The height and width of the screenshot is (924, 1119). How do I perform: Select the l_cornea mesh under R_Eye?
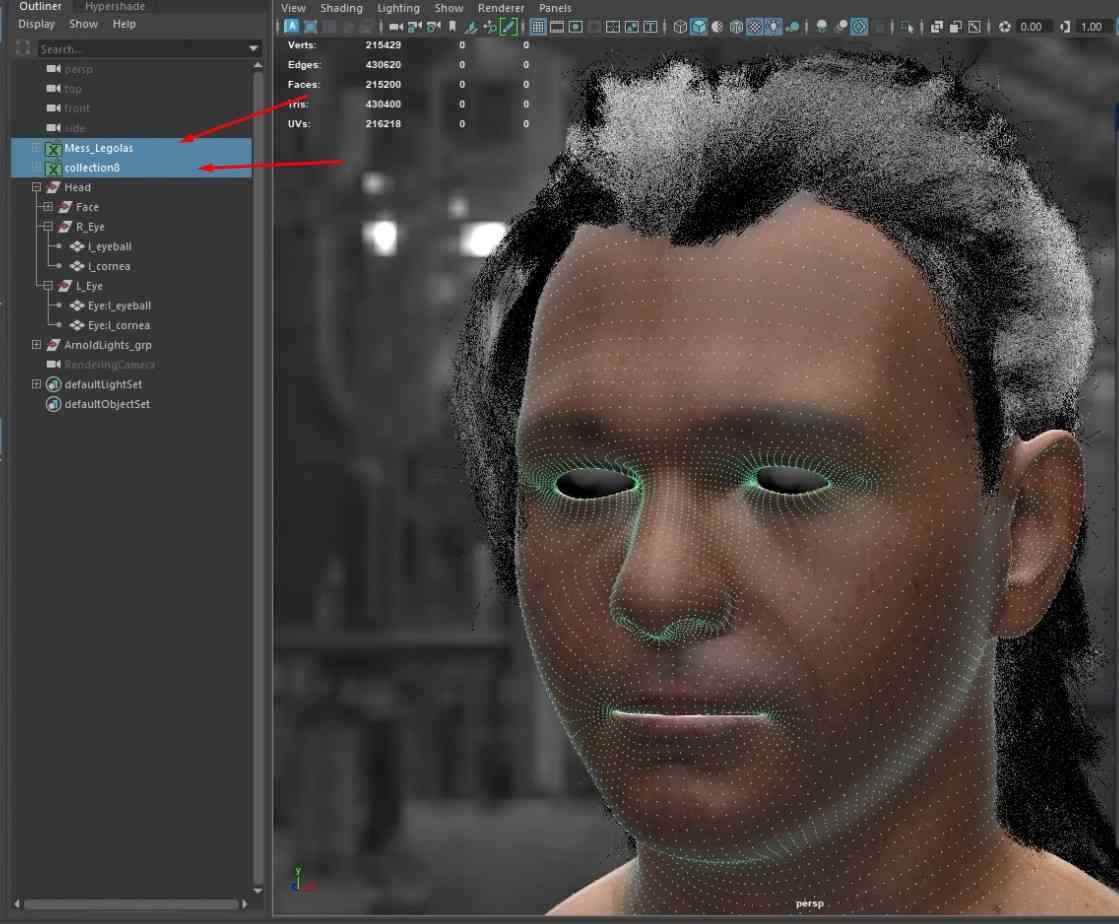[x=109, y=266]
